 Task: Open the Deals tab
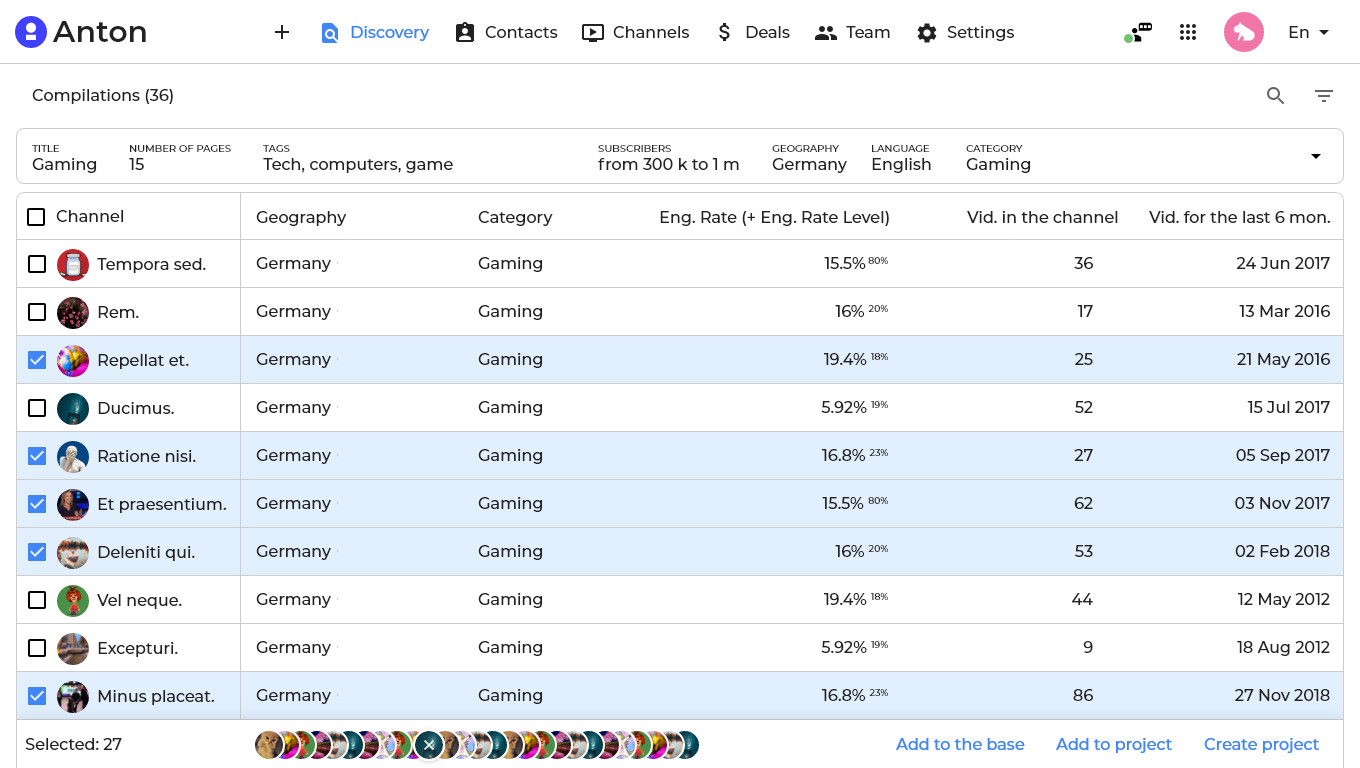(753, 32)
